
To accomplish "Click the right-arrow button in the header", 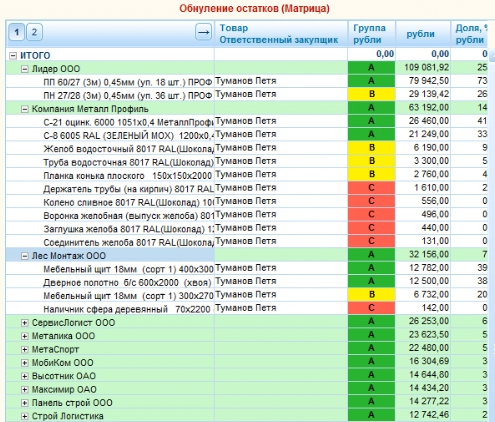I will pos(203,32).
